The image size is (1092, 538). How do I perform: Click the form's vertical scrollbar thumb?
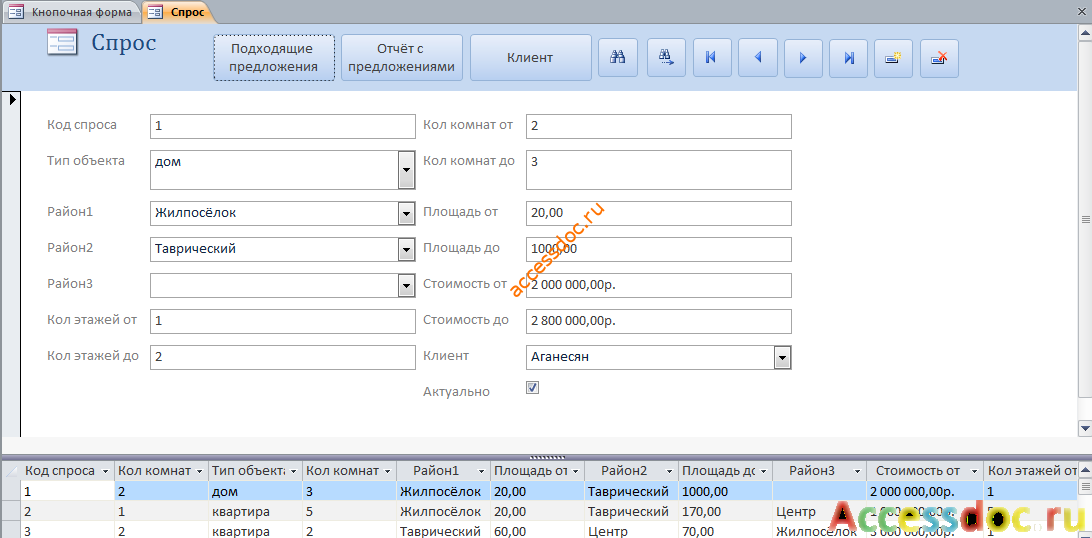point(1084,219)
